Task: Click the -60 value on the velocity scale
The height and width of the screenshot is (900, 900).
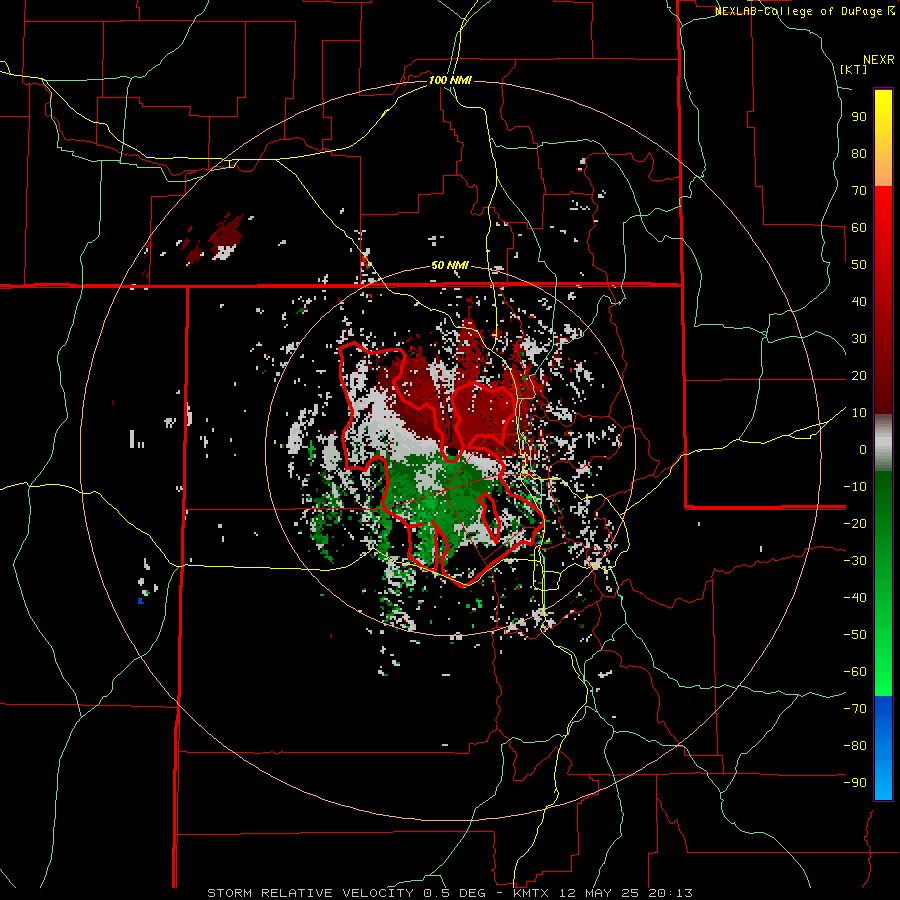Action: 855,672
